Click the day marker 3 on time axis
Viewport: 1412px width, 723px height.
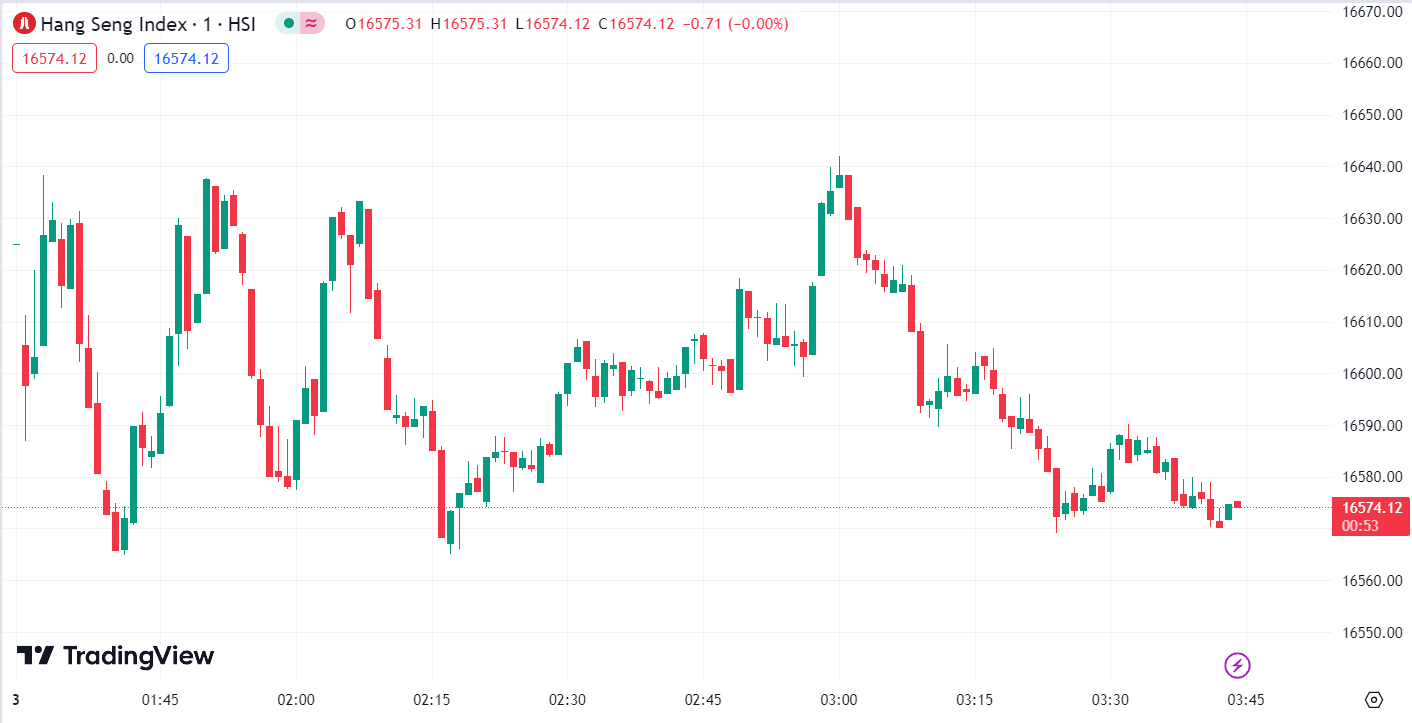point(15,699)
